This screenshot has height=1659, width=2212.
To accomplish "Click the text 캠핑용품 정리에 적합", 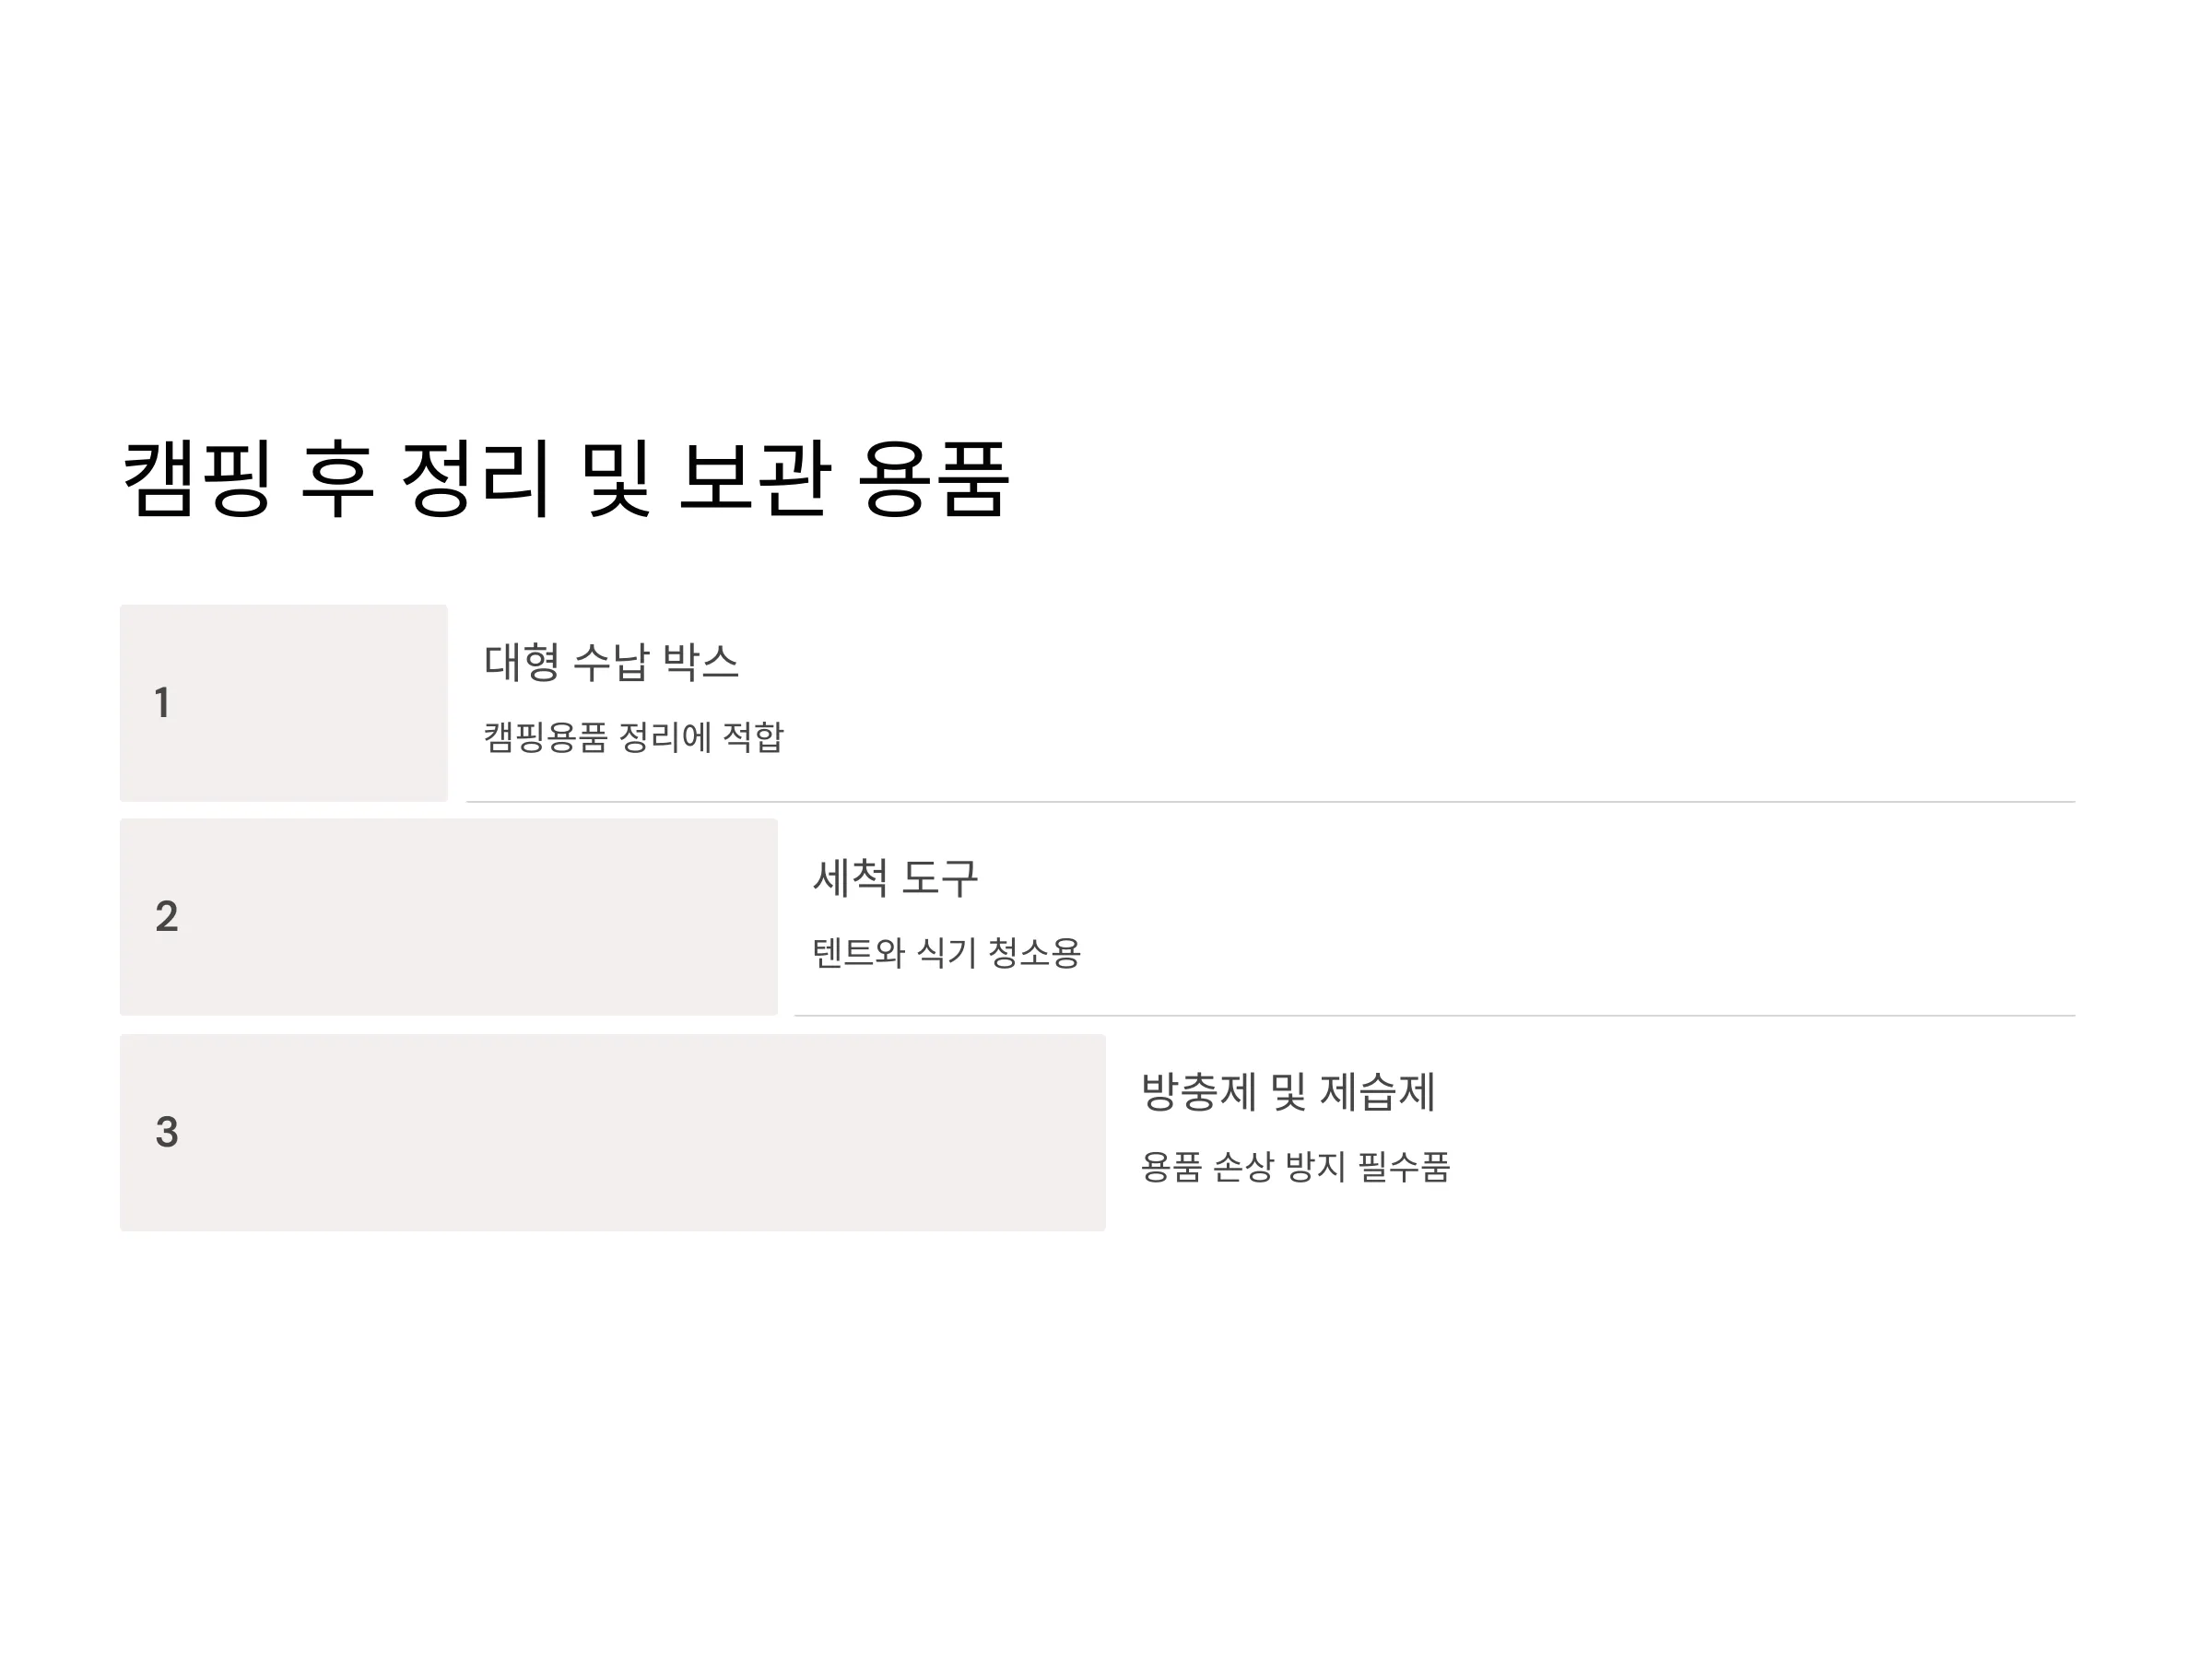I will click(634, 737).
